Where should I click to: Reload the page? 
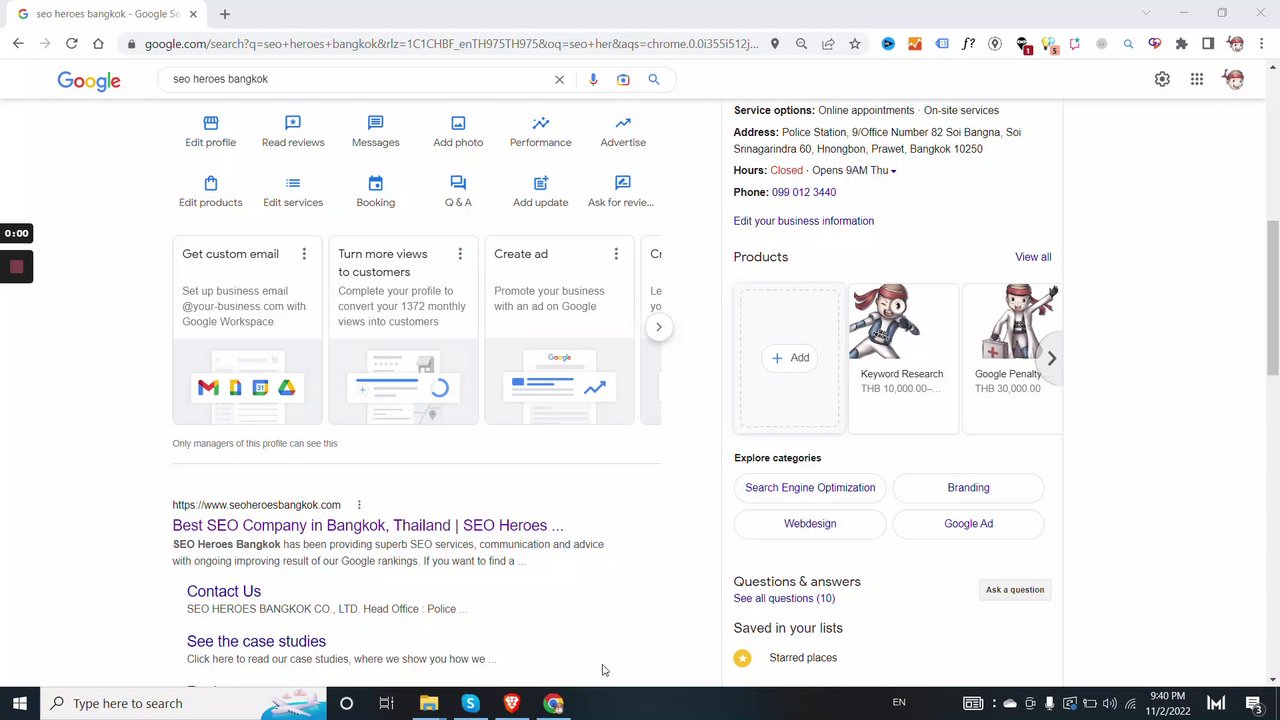71,43
